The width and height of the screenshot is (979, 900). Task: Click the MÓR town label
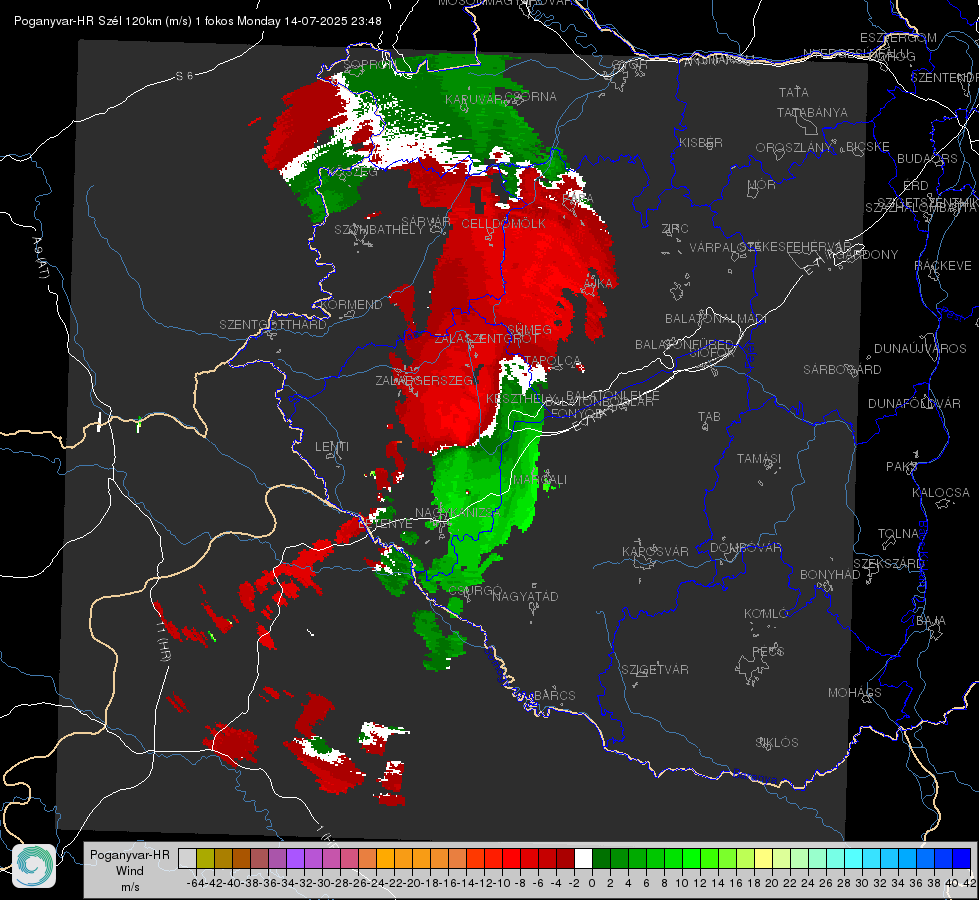click(762, 184)
